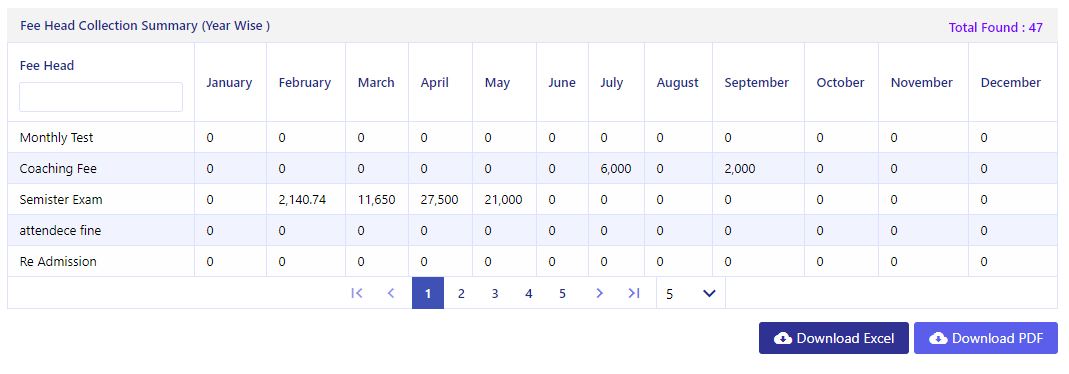1069x374 pixels.
Task: Select the Coaching Fee row
Action: [x=532, y=168]
